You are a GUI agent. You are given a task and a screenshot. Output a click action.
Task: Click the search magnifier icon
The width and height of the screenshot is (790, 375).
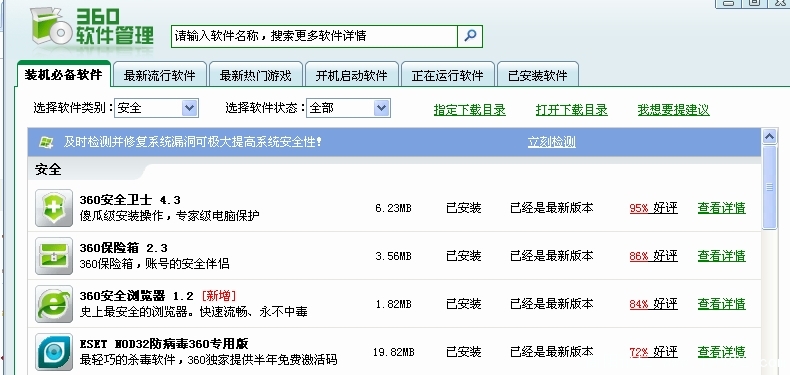point(470,36)
